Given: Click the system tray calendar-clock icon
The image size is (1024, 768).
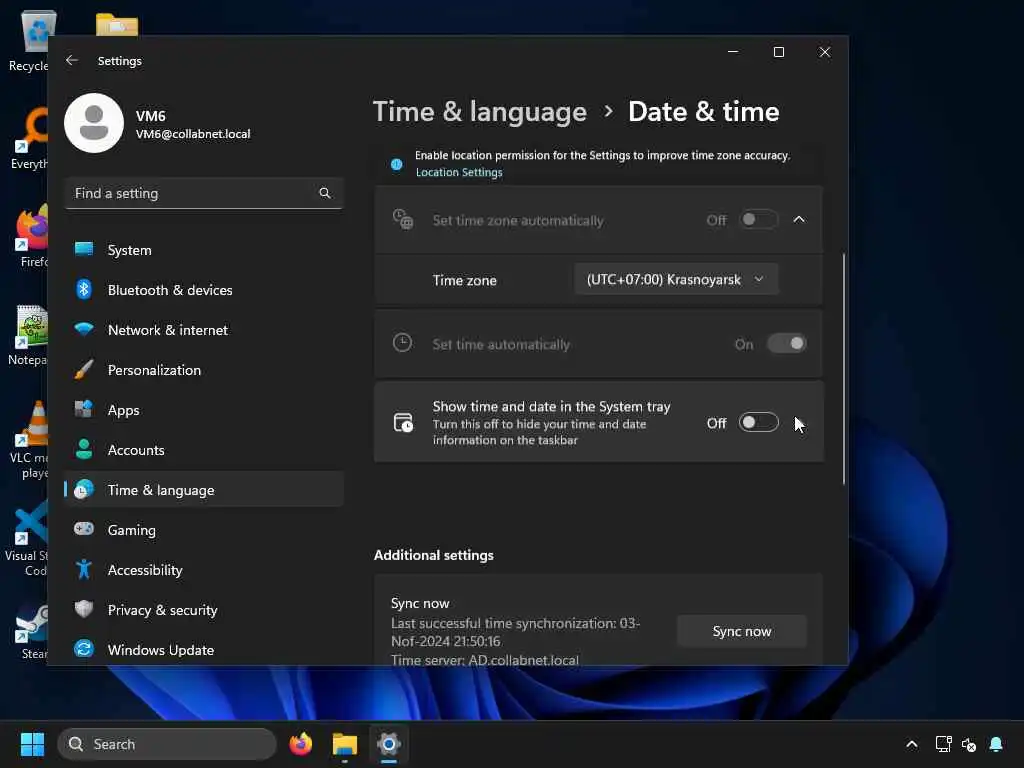Looking at the screenshot, I should point(403,423).
